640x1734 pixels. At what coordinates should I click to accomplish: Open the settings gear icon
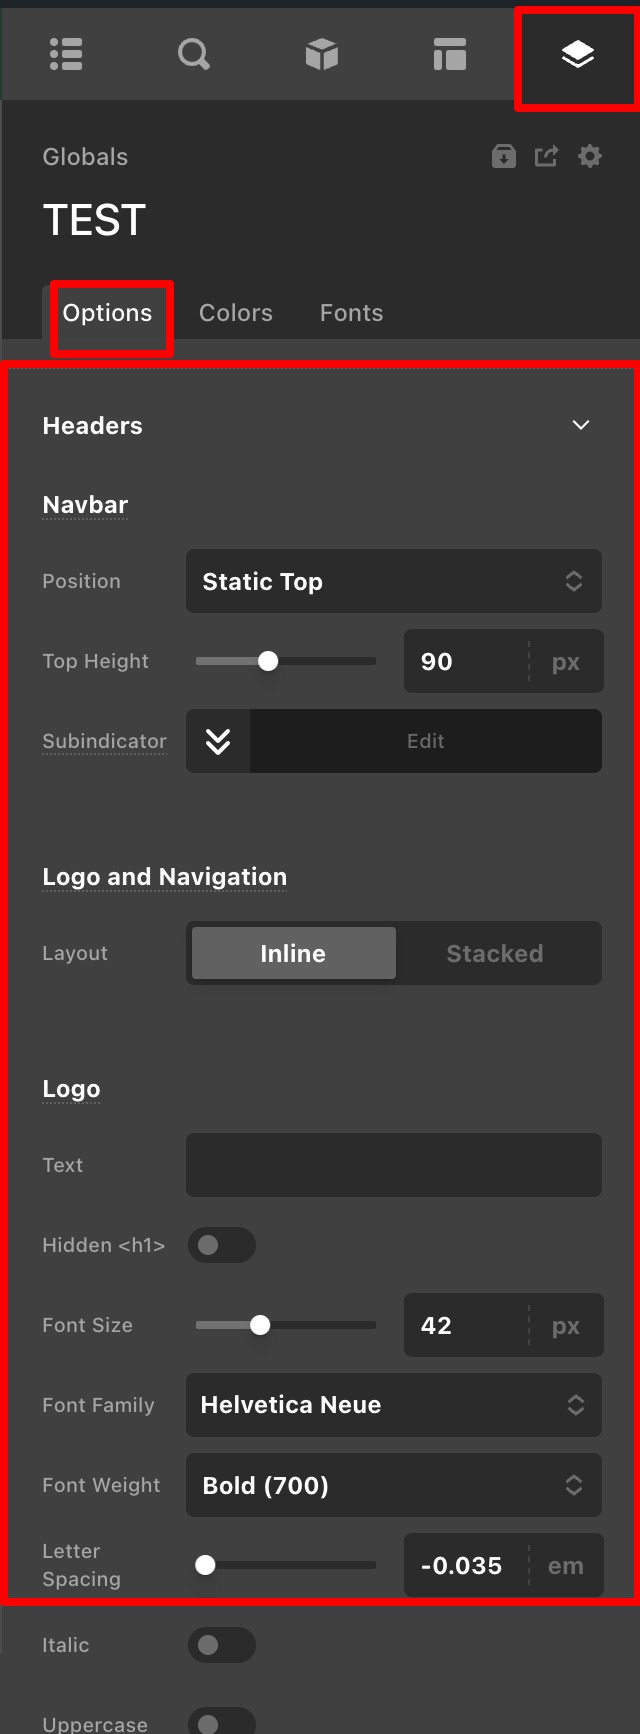point(590,157)
